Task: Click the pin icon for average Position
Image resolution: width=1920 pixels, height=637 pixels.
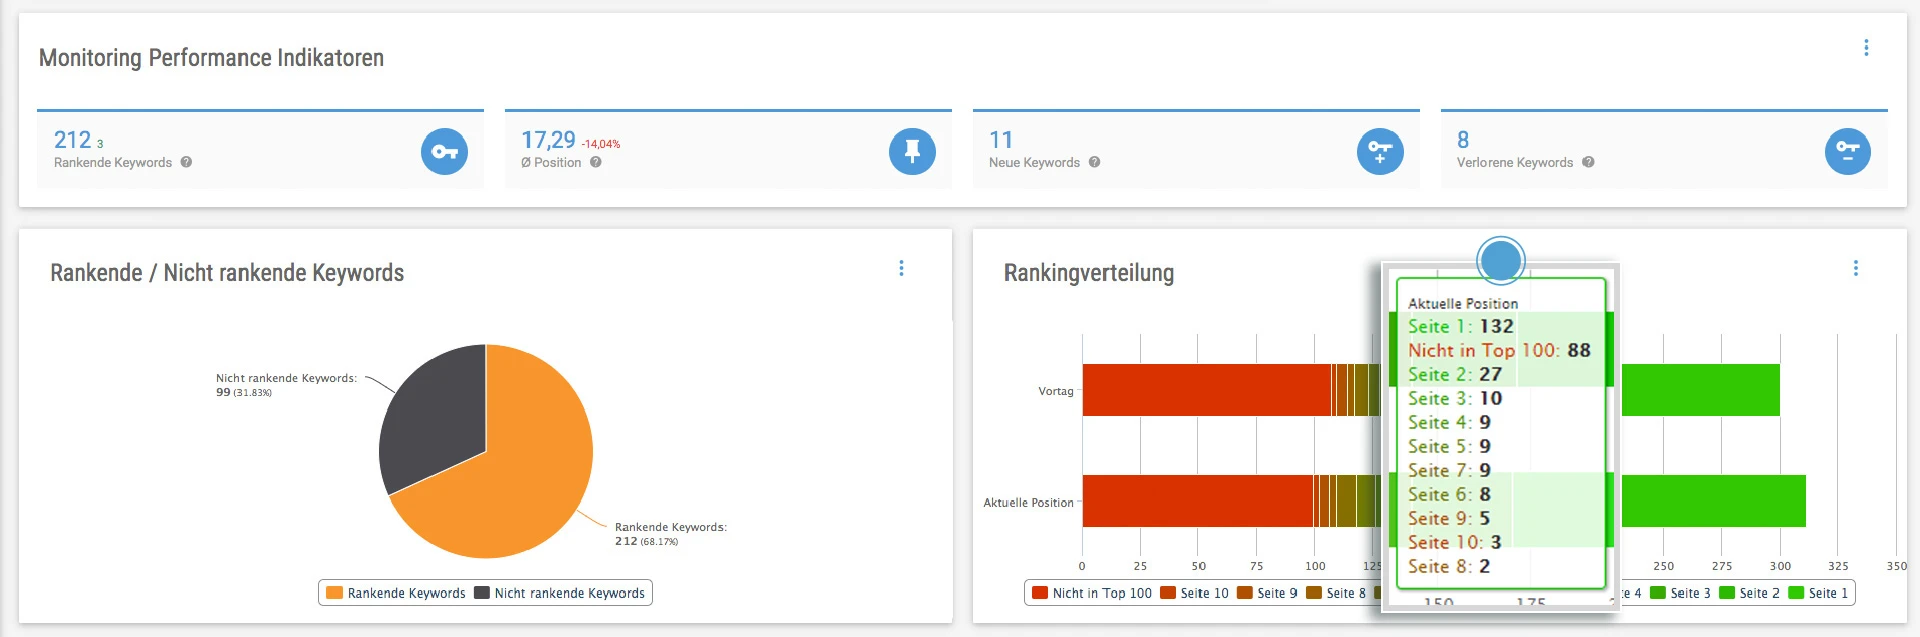Action: (x=912, y=152)
